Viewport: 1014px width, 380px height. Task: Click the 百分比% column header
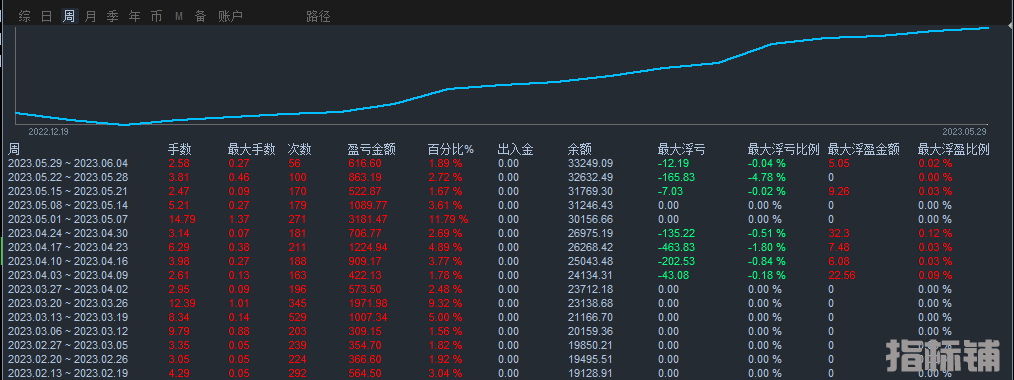[x=451, y=149]
